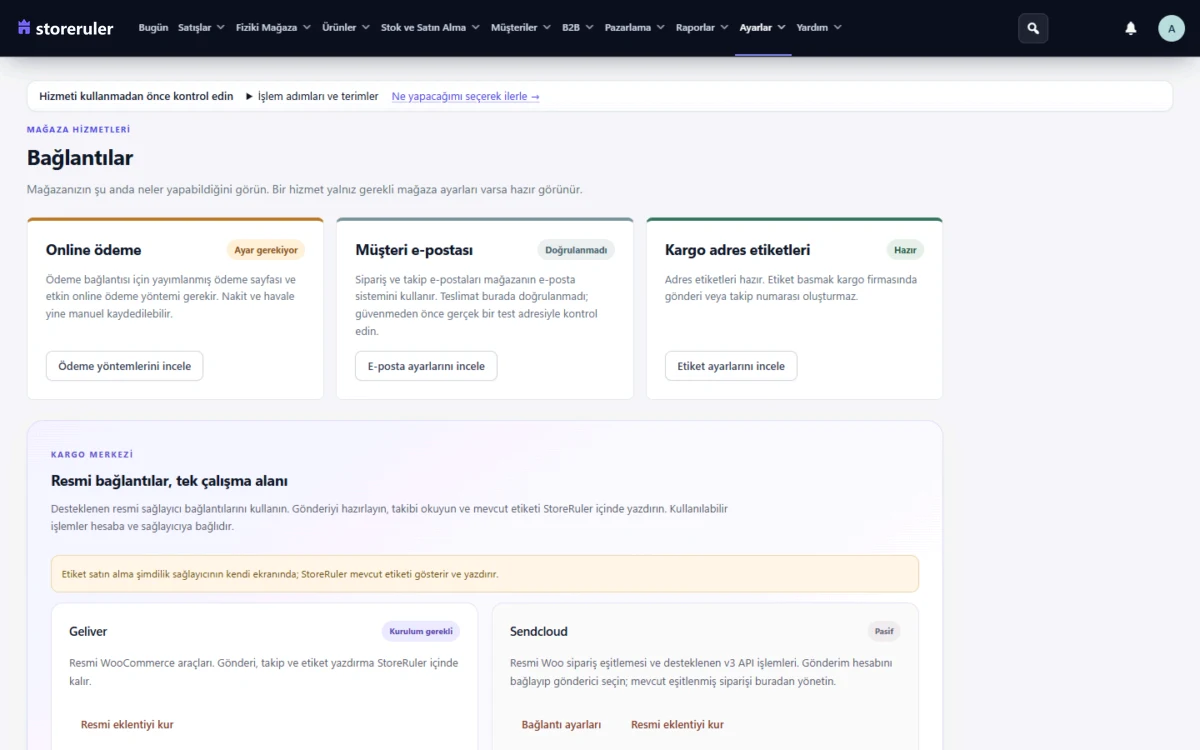
Task: Expand the Fiziki Mağaza dropdown
Action: coord(273,28)
